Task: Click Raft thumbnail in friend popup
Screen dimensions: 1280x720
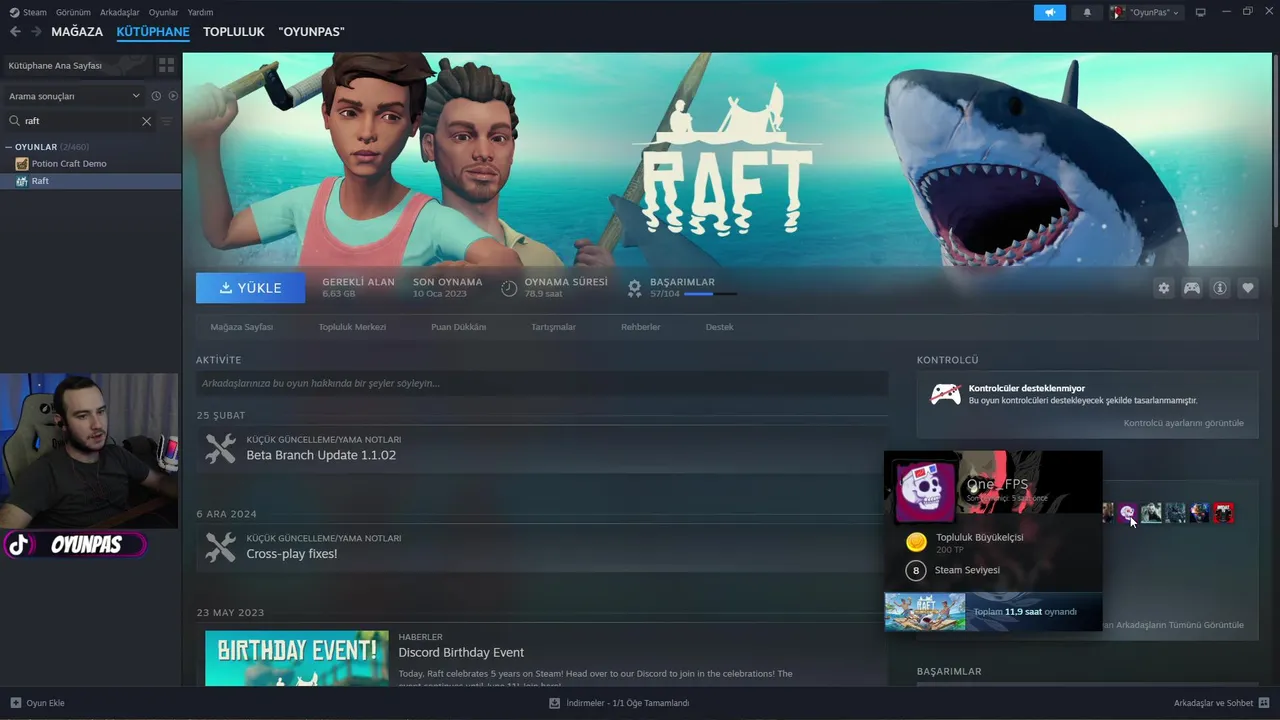Action: (x=925, y=612)
